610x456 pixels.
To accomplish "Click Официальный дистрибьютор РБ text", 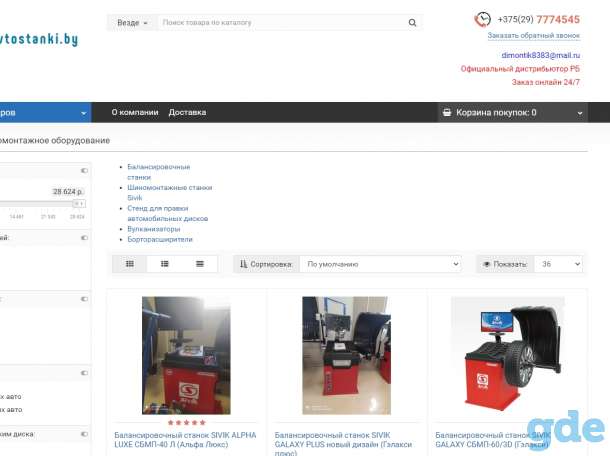I will pos(520,69).
